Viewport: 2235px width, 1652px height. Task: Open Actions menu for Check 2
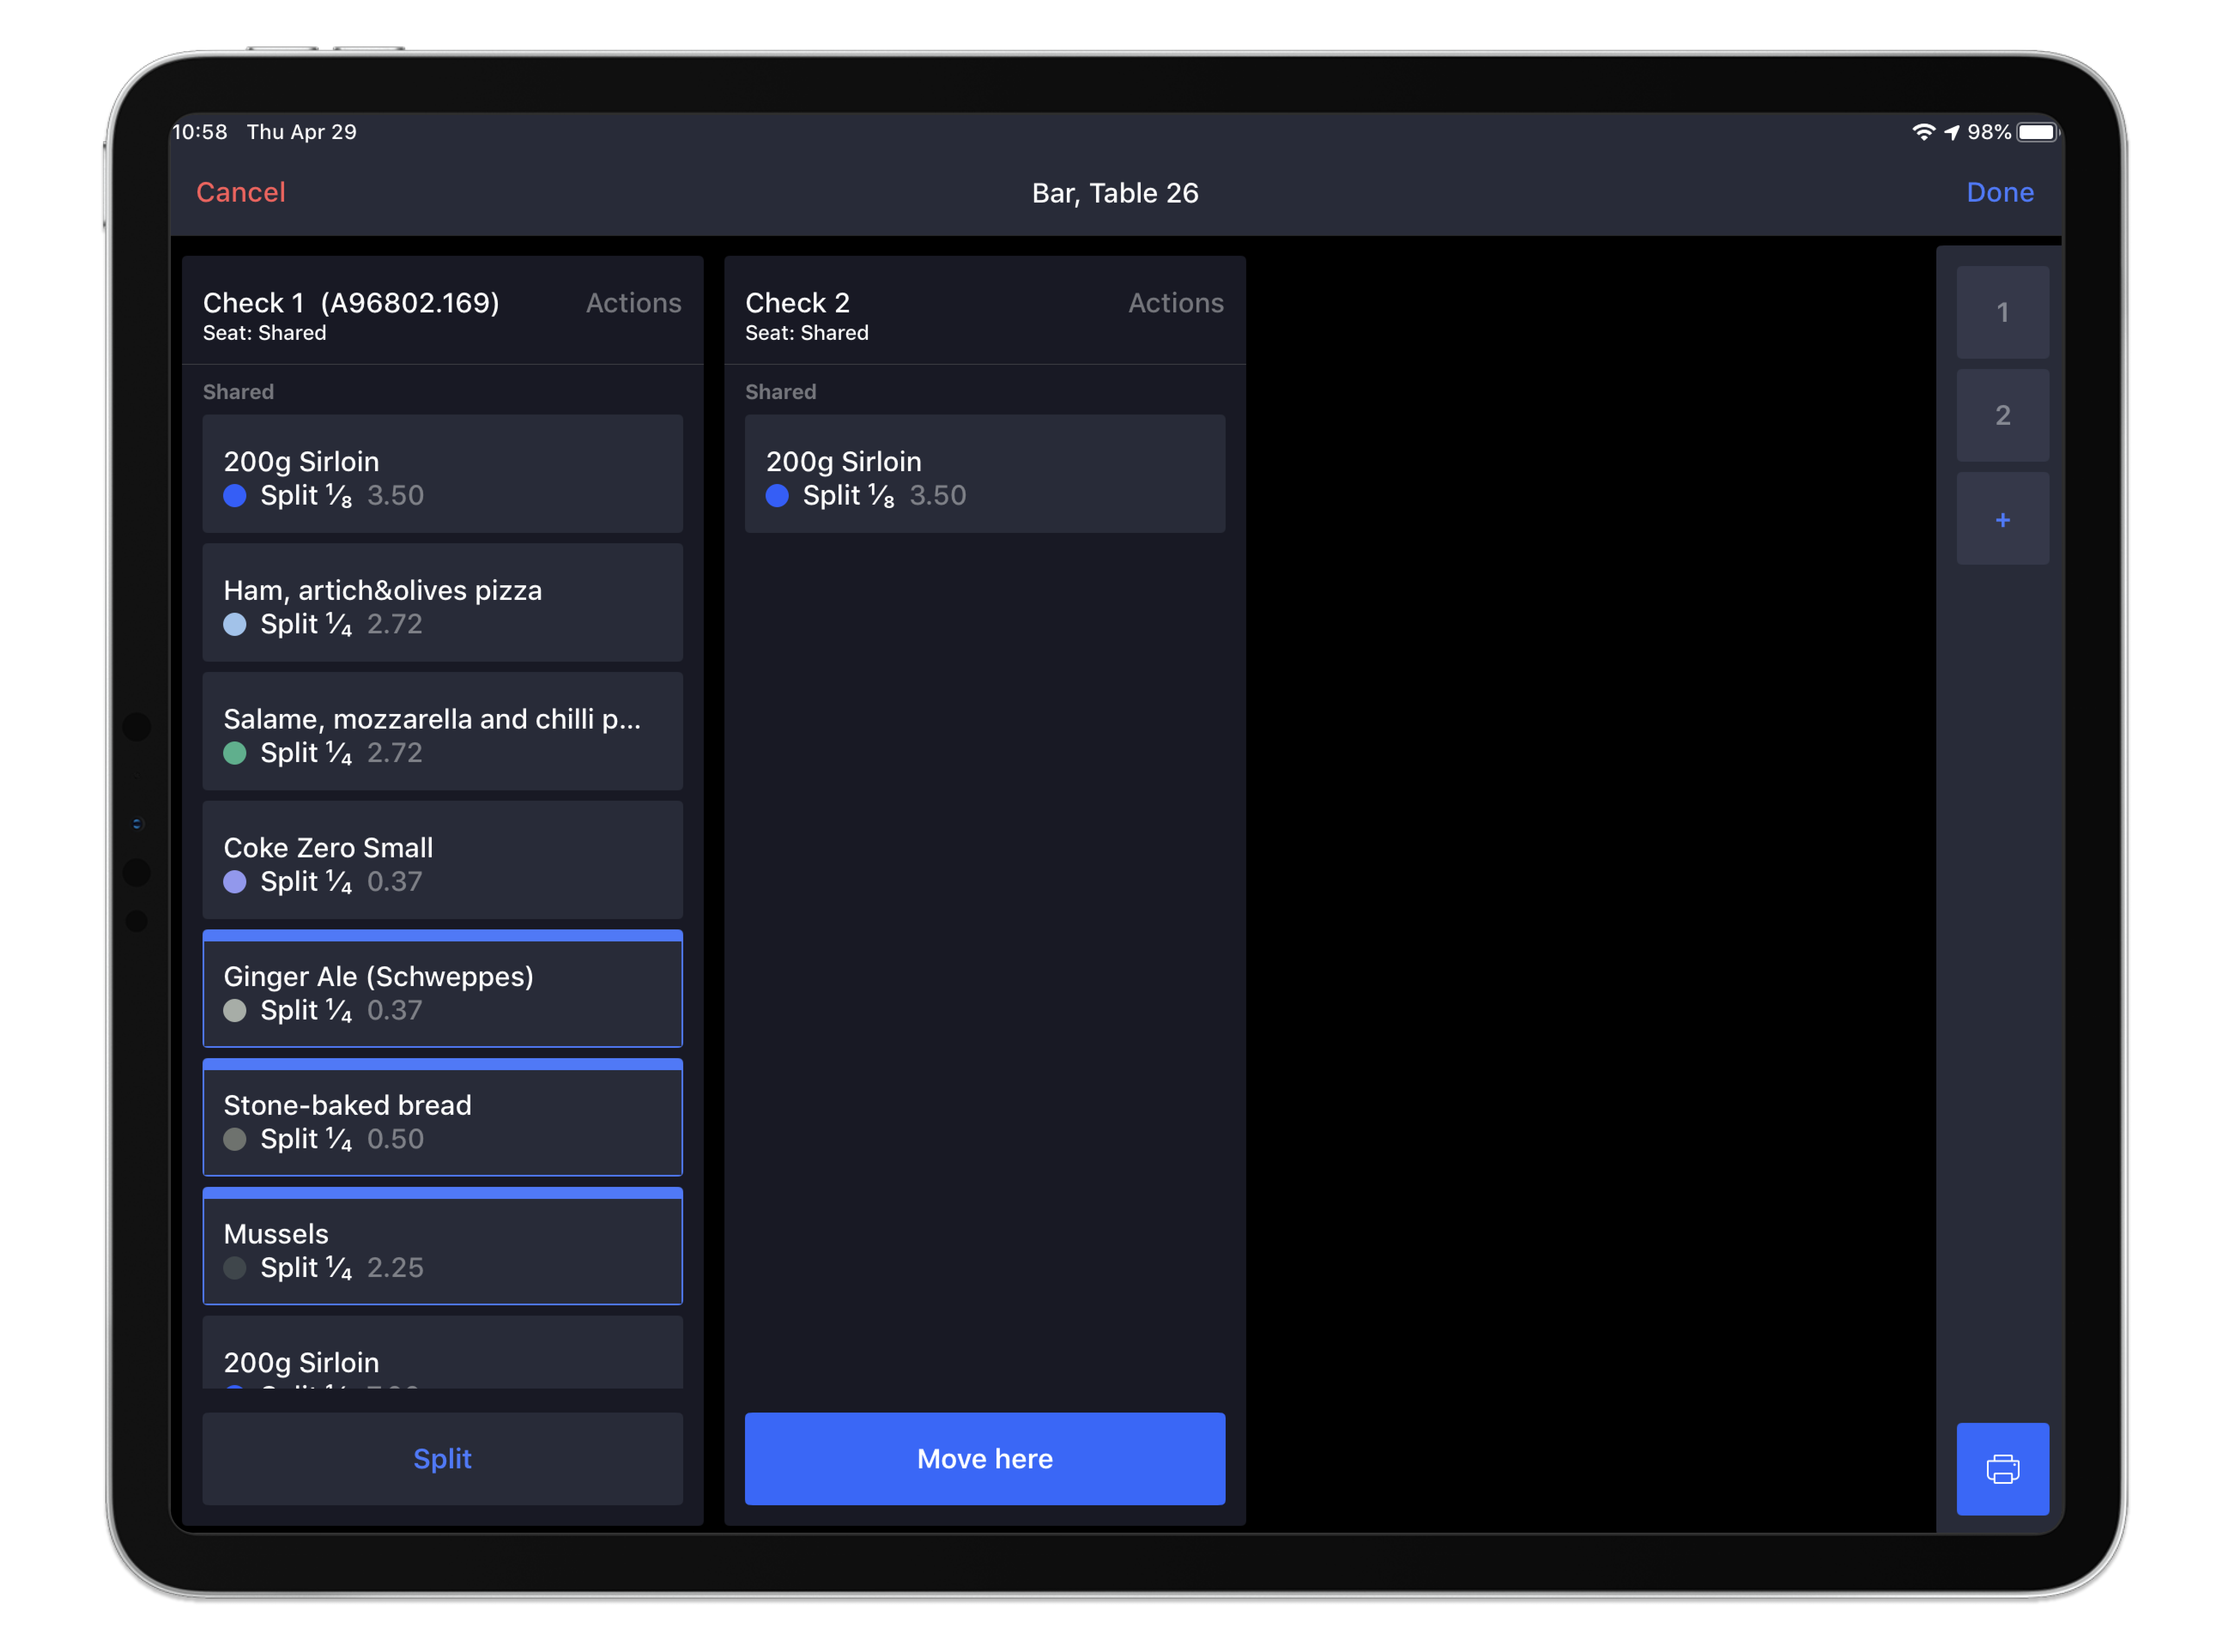pos(1175,303)
